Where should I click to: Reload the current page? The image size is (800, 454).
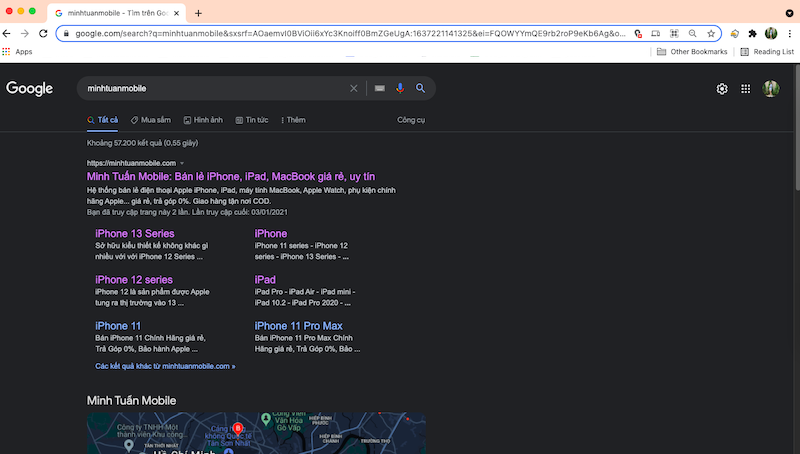(43, 33)
